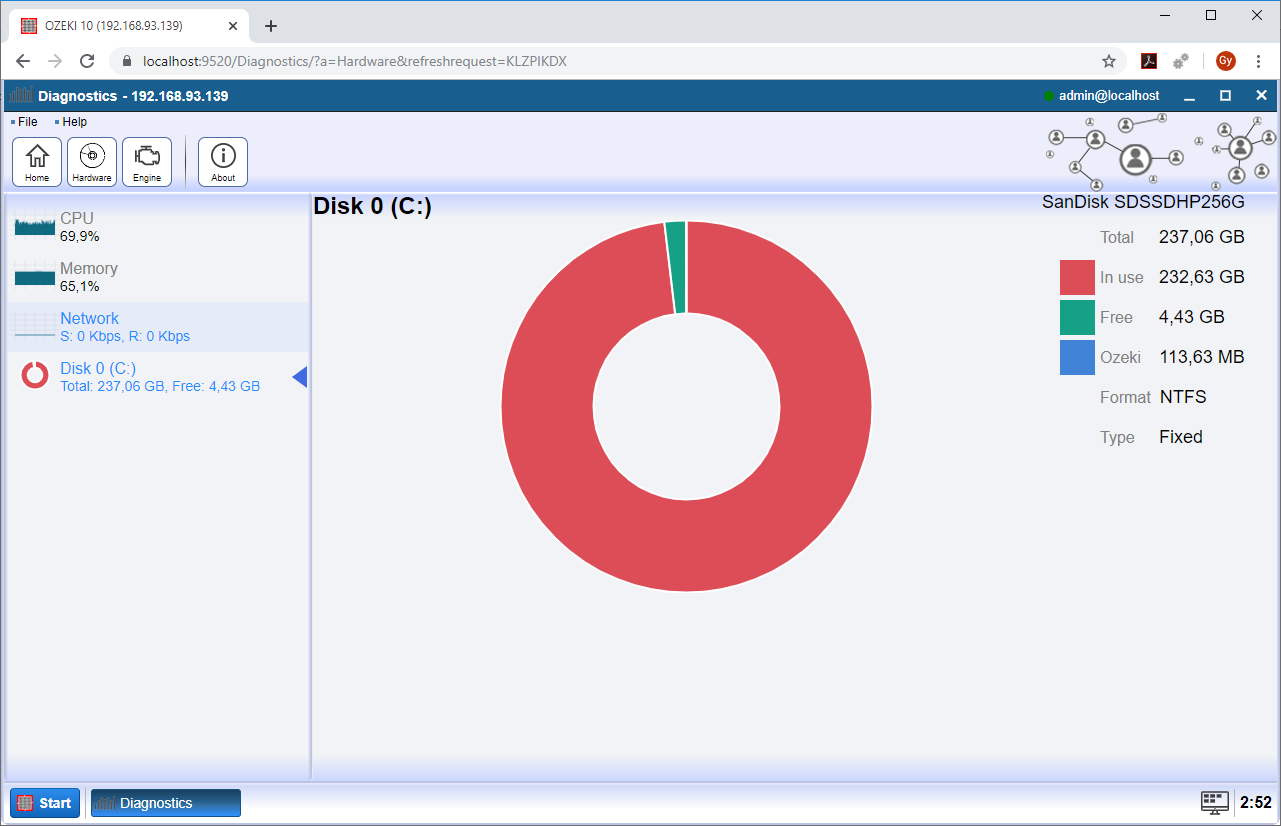Click the red In use color swatch
Viewport: 1281px width, 826px height.
(1077, 277)
